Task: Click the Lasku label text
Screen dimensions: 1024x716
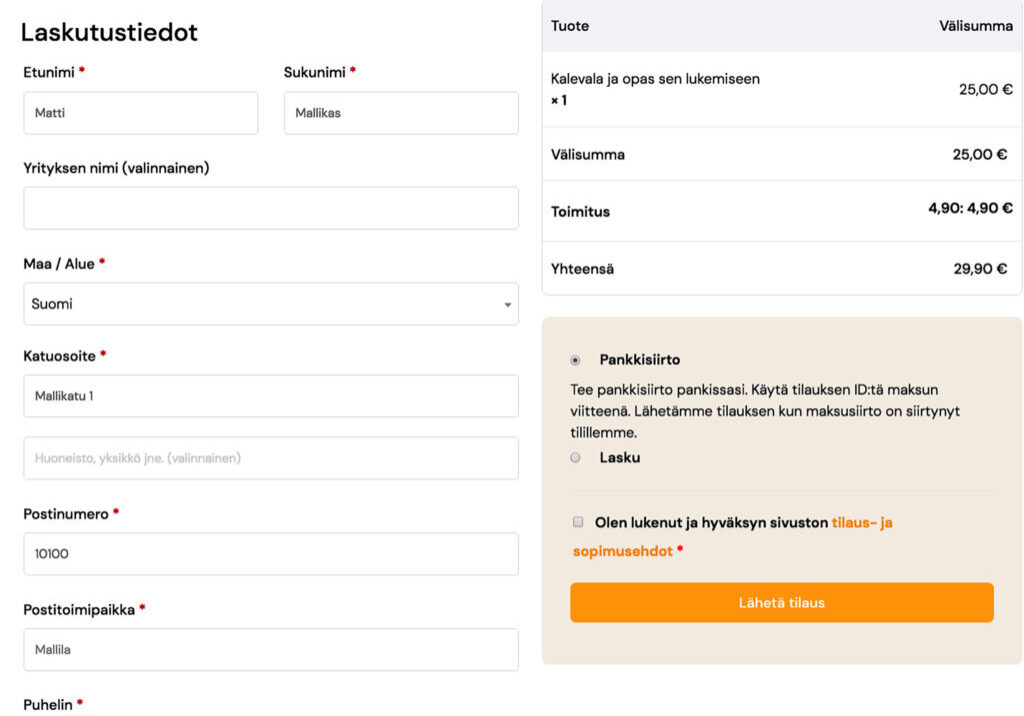Action: [620, 458]
